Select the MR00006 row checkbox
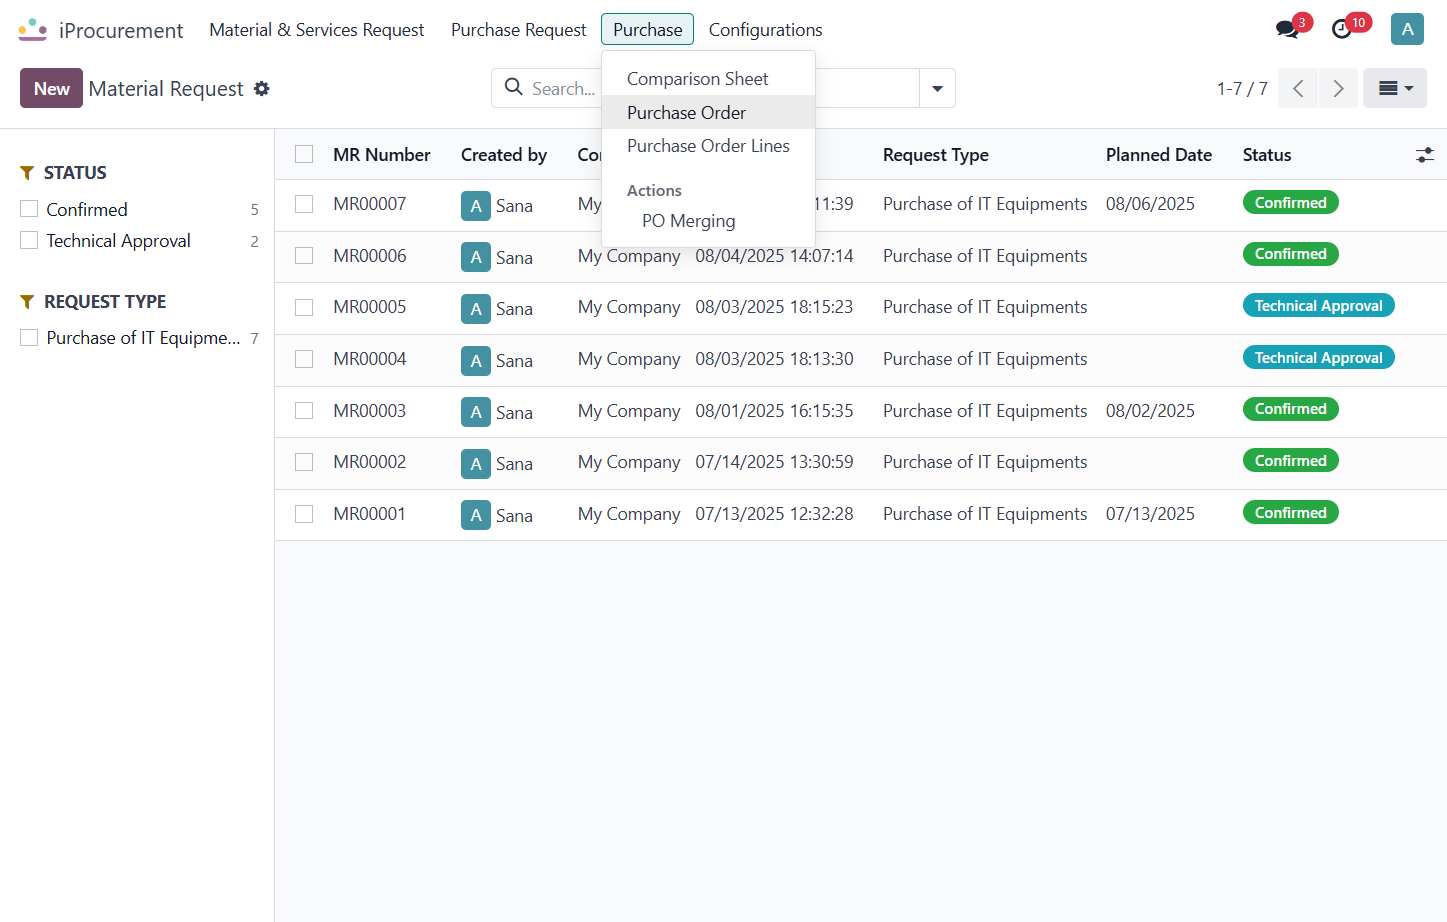Viewport: 1447px width, 922px height. coord(304,256)
